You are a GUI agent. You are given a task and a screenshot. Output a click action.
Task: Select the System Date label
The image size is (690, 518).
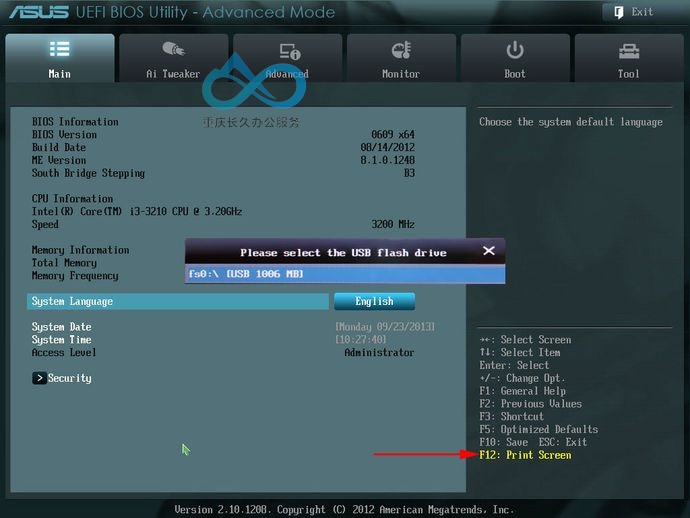62,327
